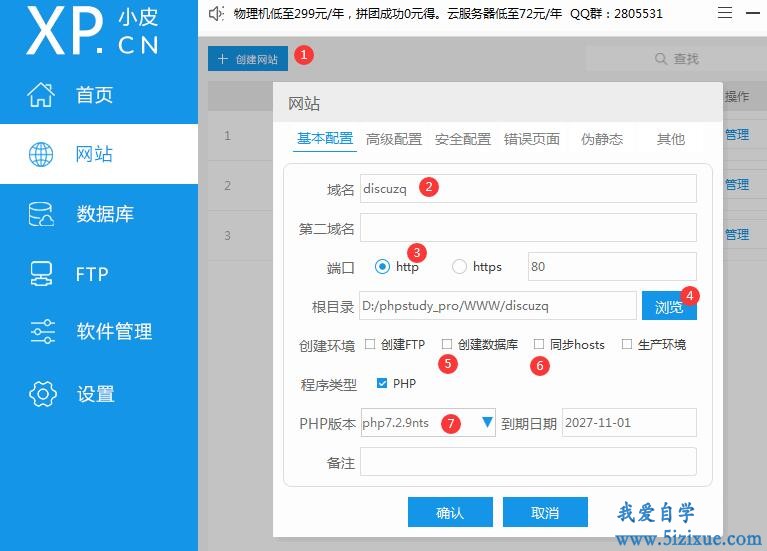Switch to the 伪静态 tab
Screen dimensions: 767x551
point(602,139)
